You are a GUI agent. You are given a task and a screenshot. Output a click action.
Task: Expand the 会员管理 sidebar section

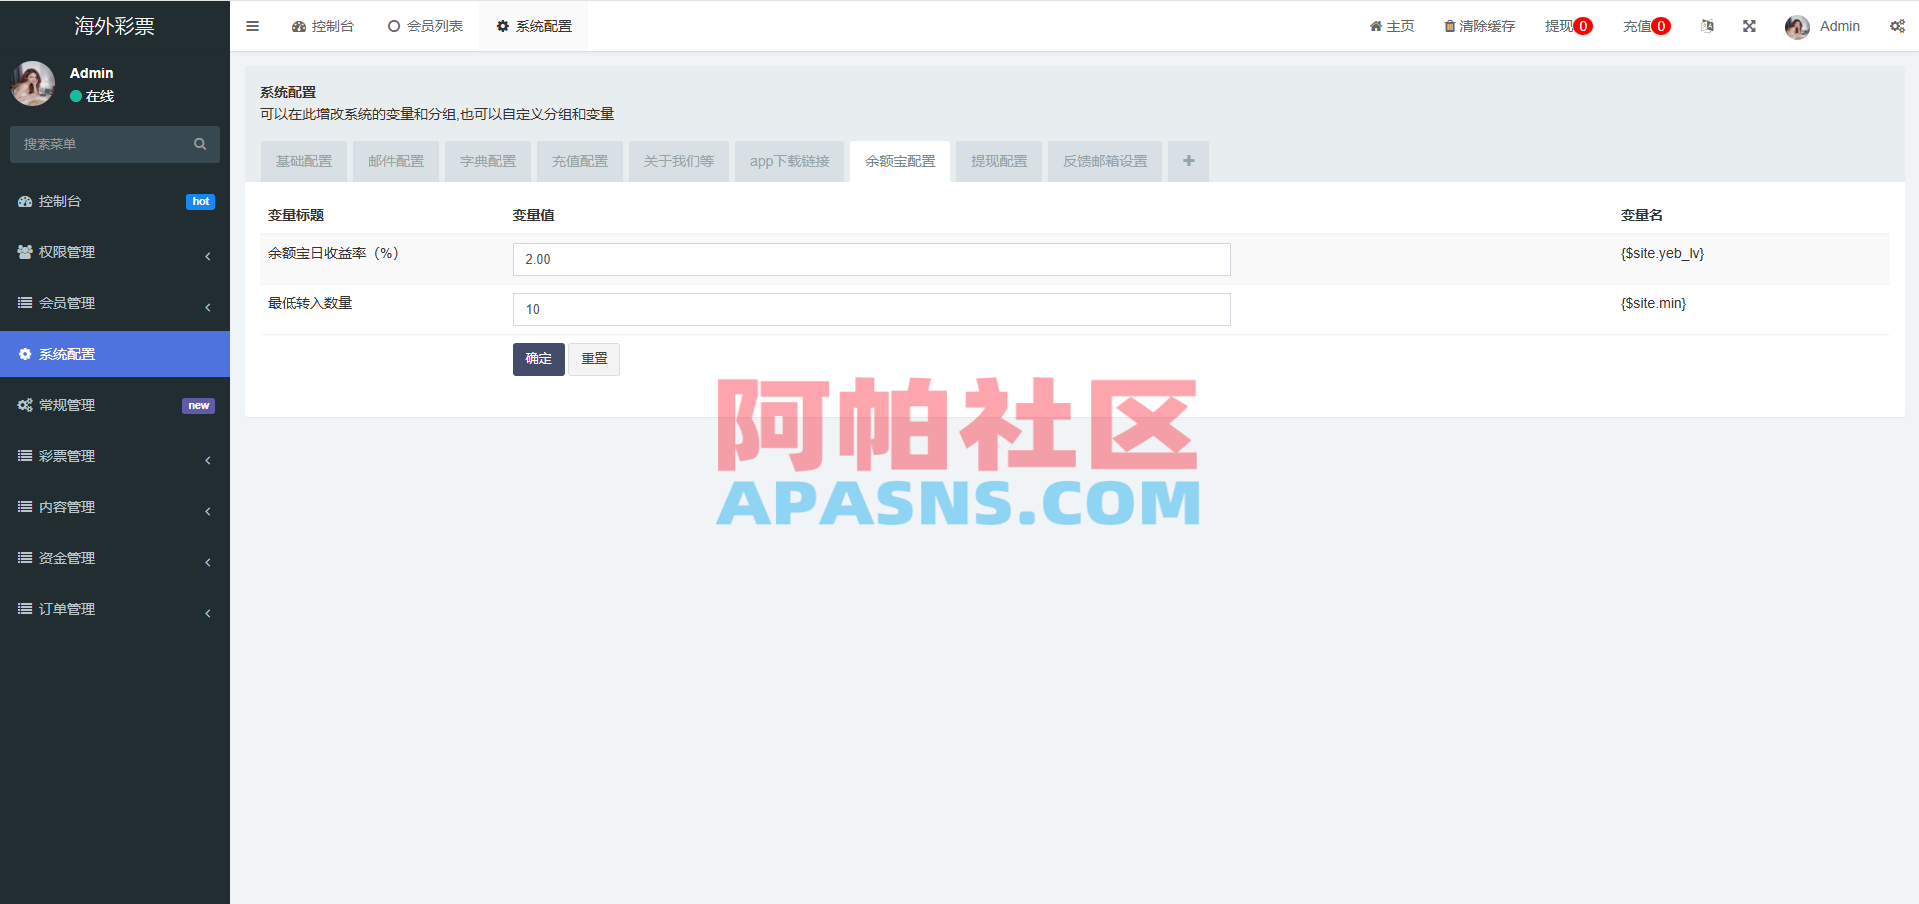(x=115, y=303)
